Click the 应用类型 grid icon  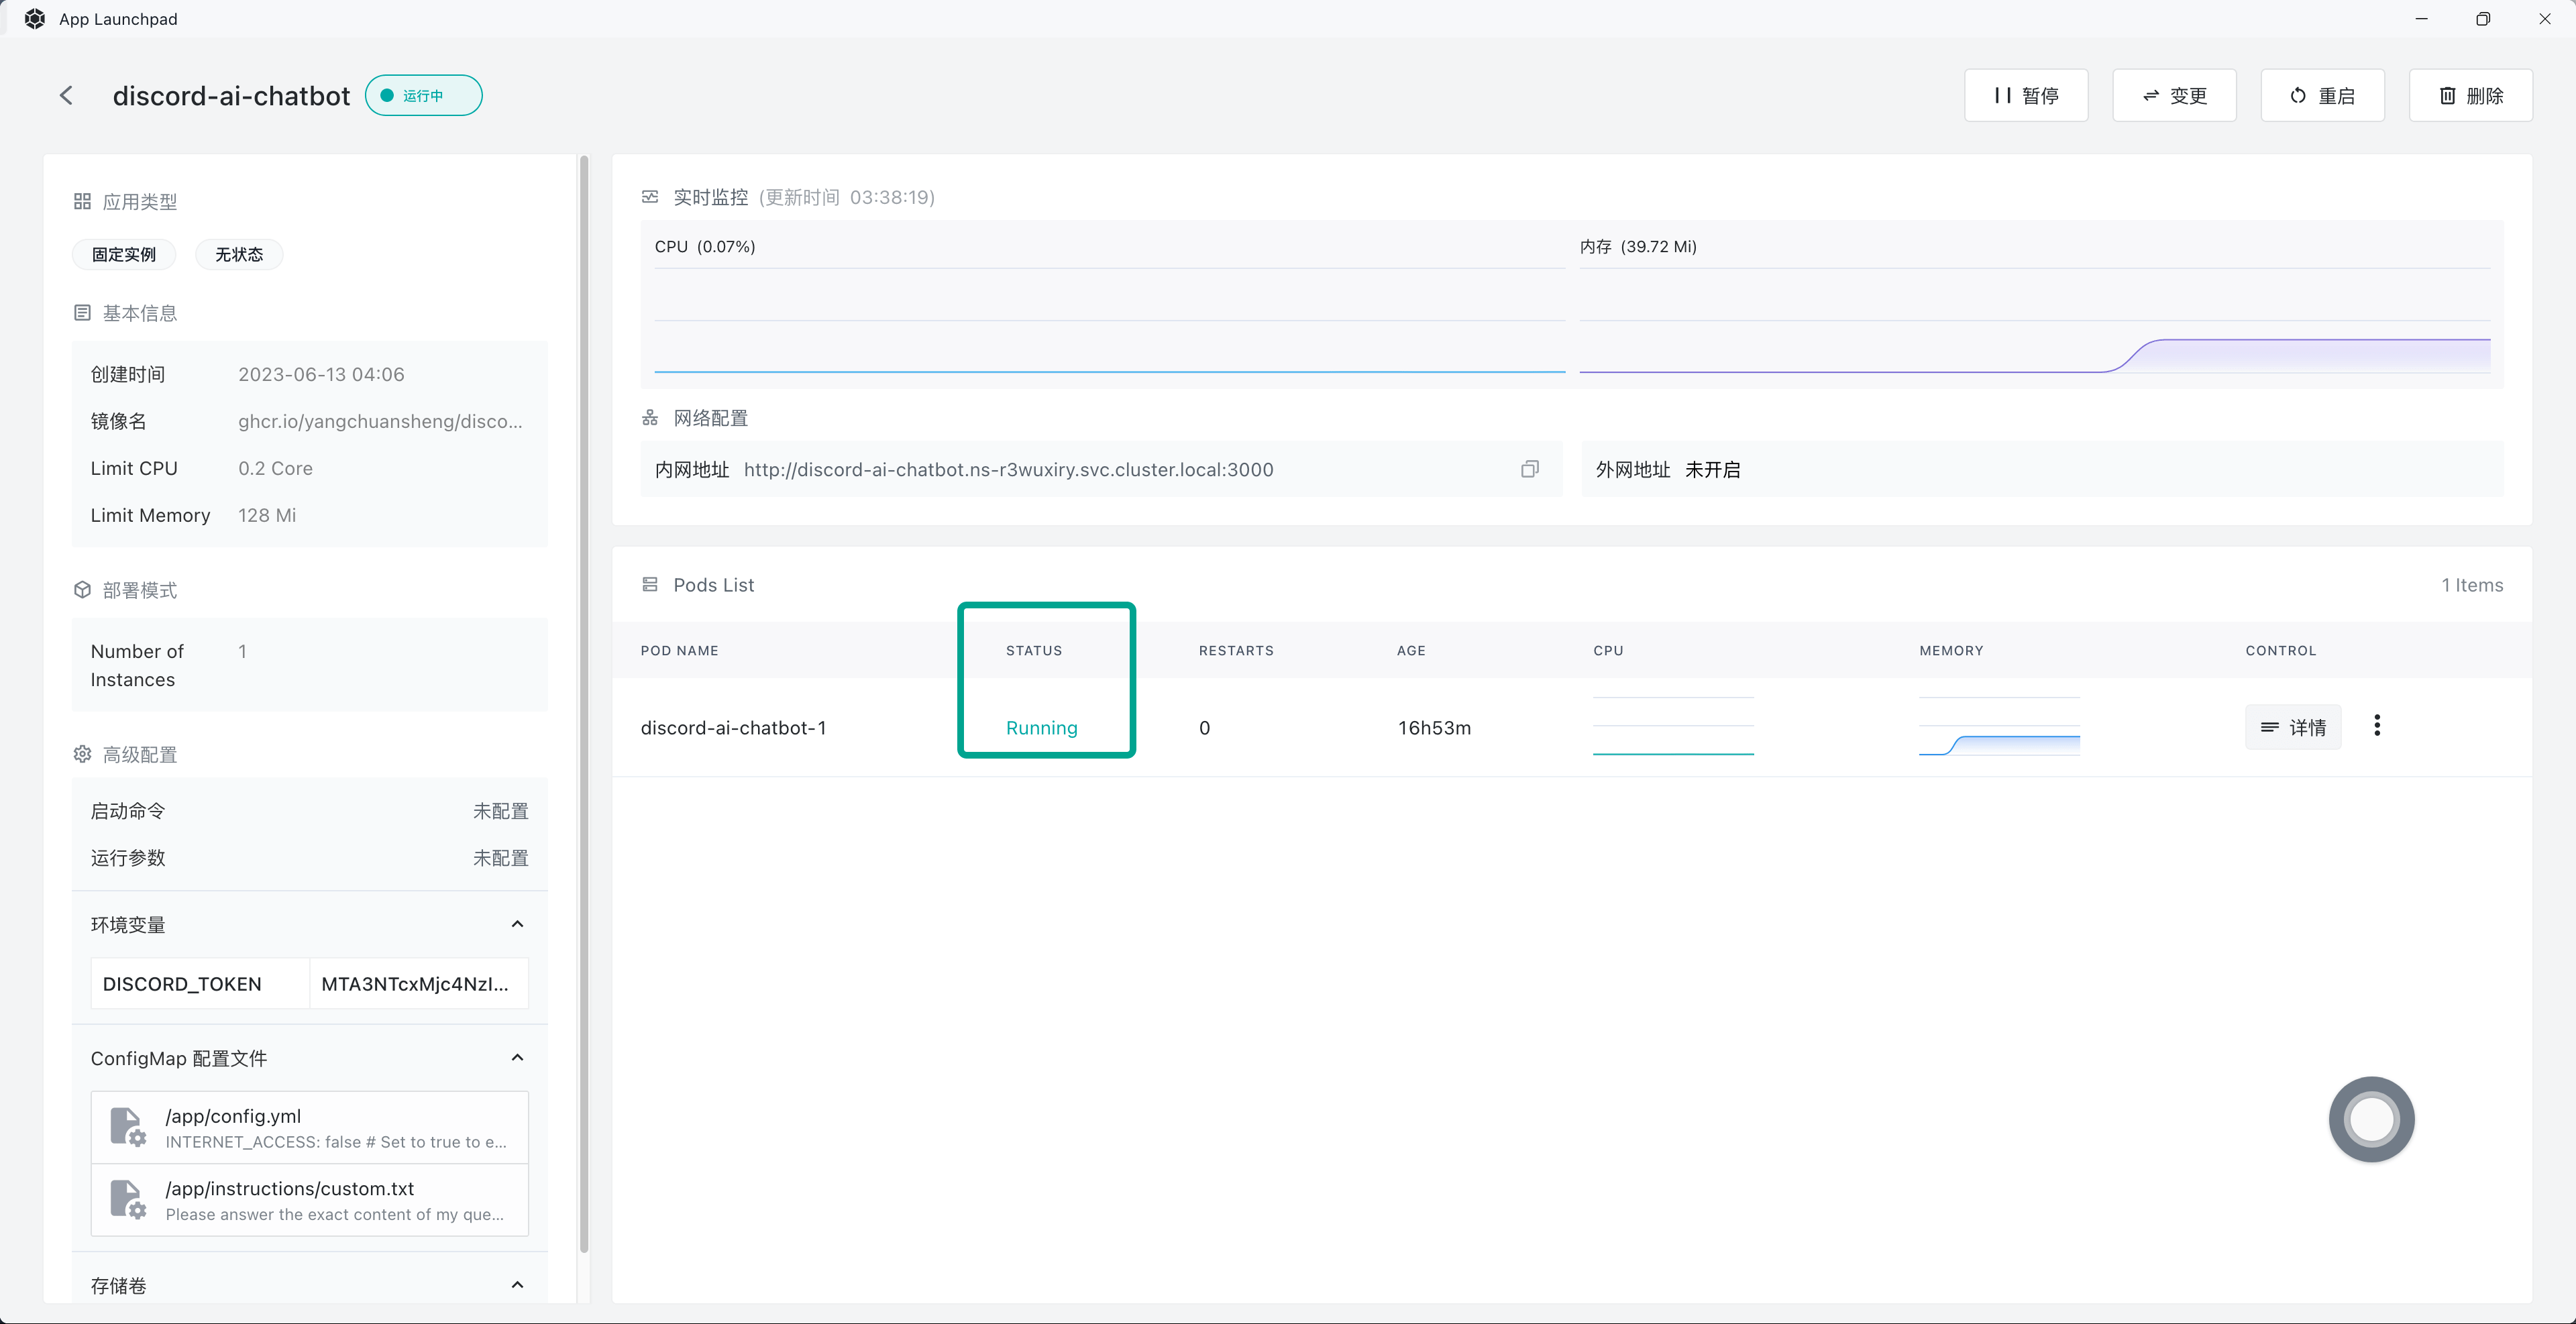[82, 201]
